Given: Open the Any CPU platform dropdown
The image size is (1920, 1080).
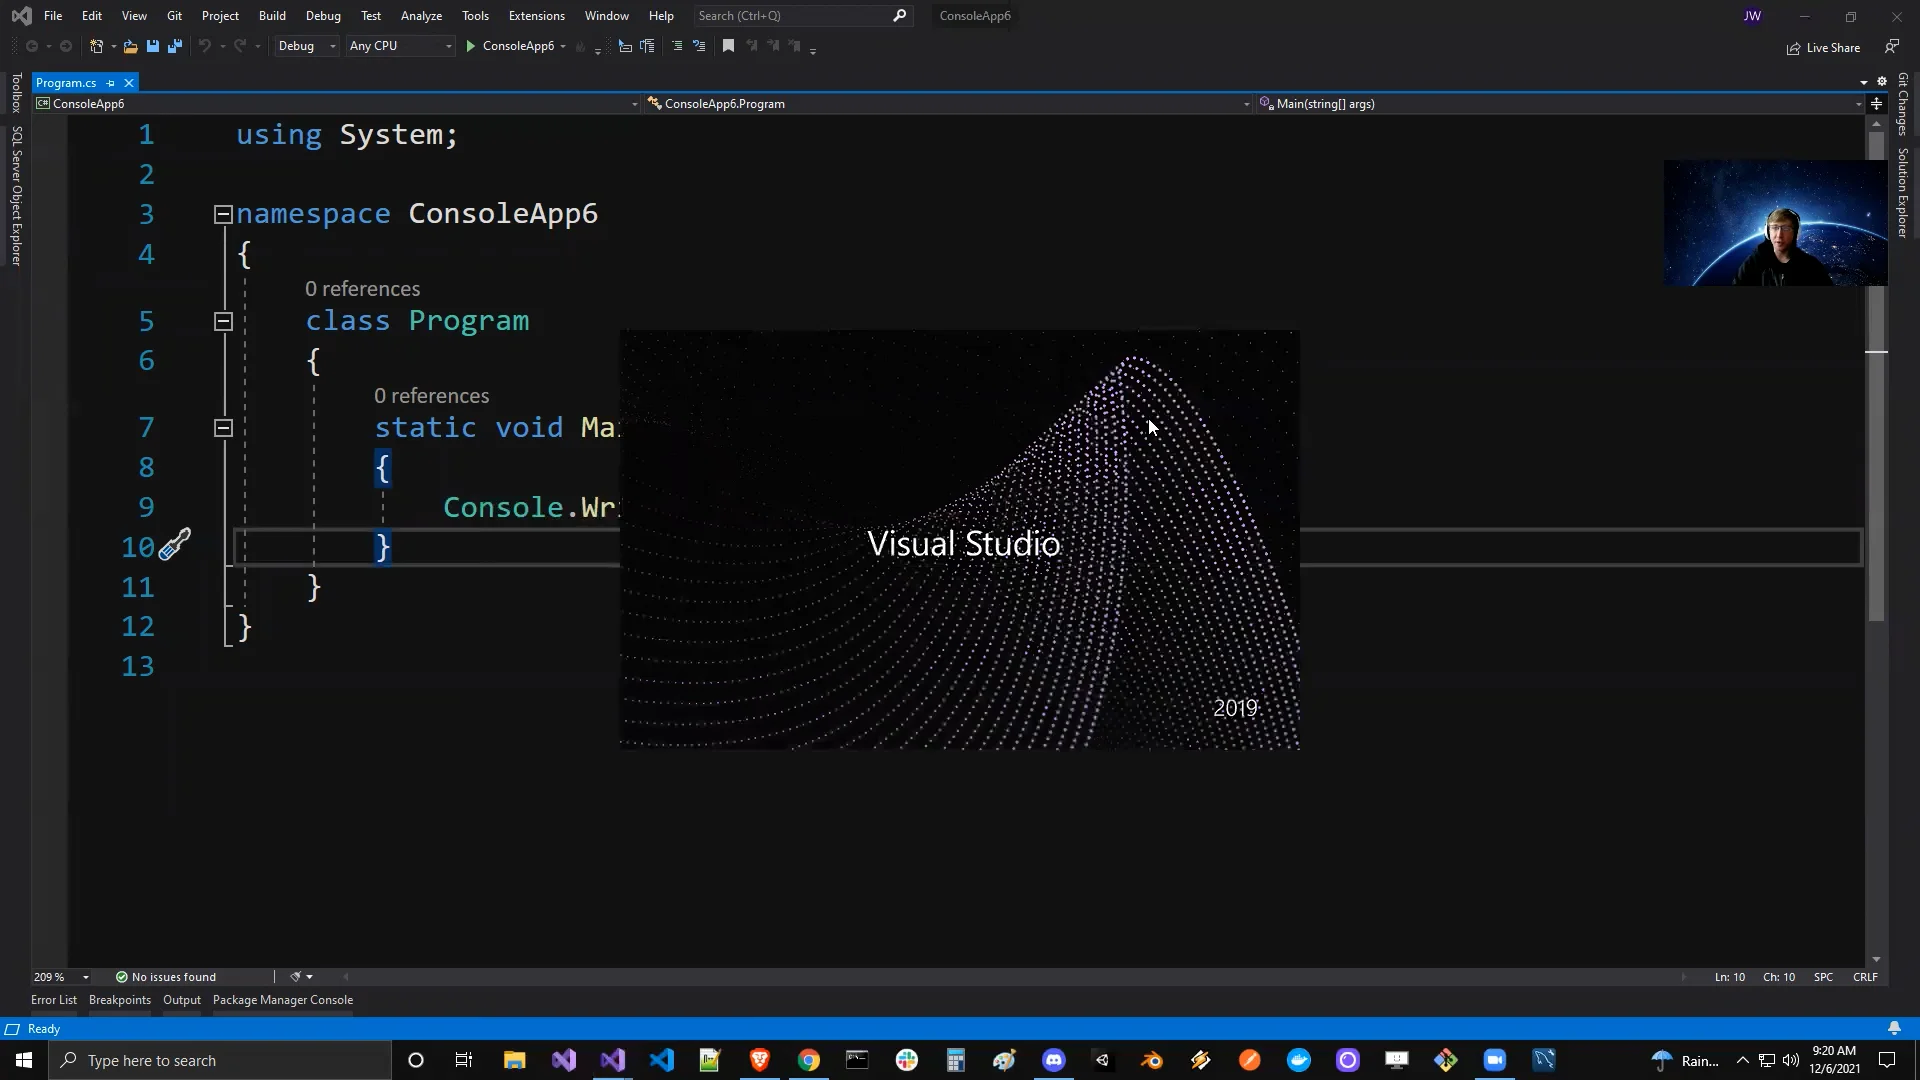Looking at the screenshot, I should point(400,46).
